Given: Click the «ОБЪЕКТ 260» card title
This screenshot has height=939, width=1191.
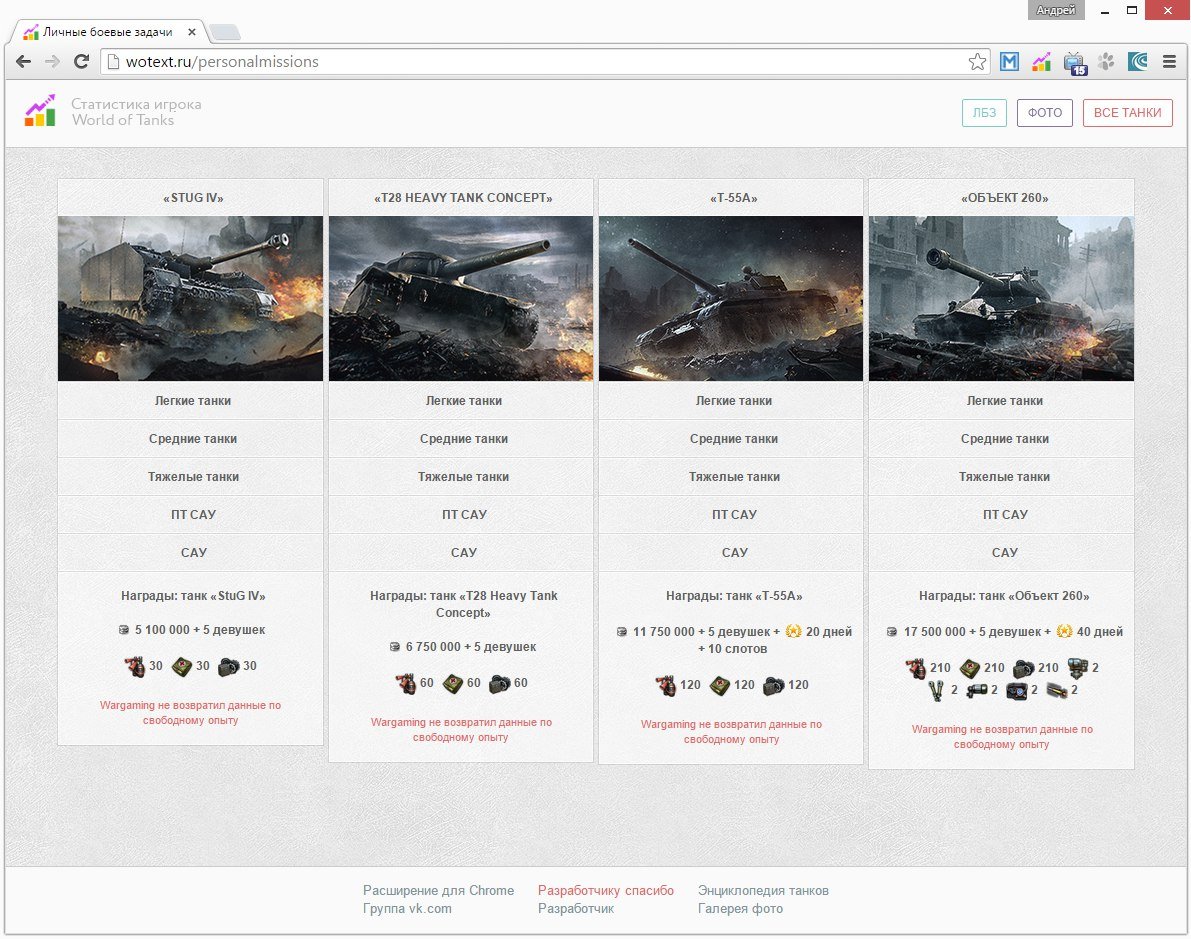Looking at the screenshot, I should pyautogui.click(x=1004, y=198).
